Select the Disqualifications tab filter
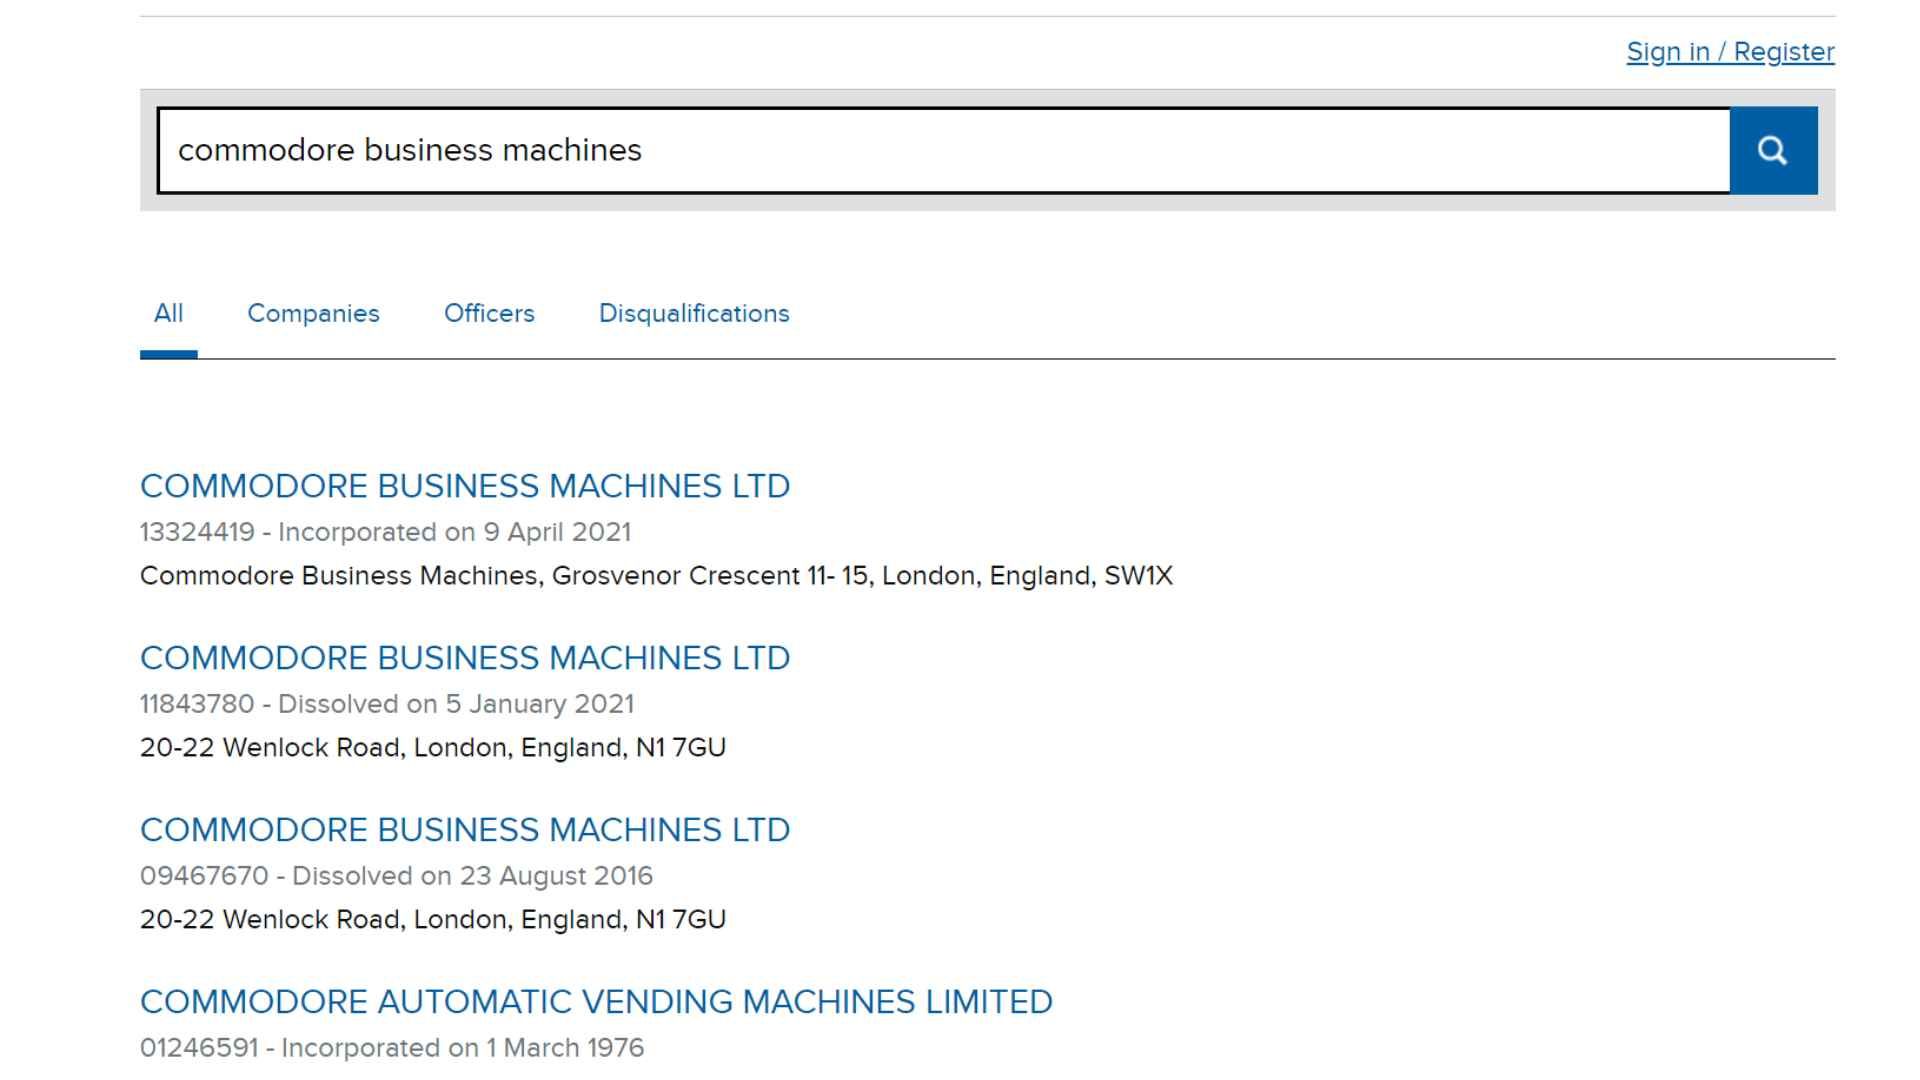 point(692,314)
